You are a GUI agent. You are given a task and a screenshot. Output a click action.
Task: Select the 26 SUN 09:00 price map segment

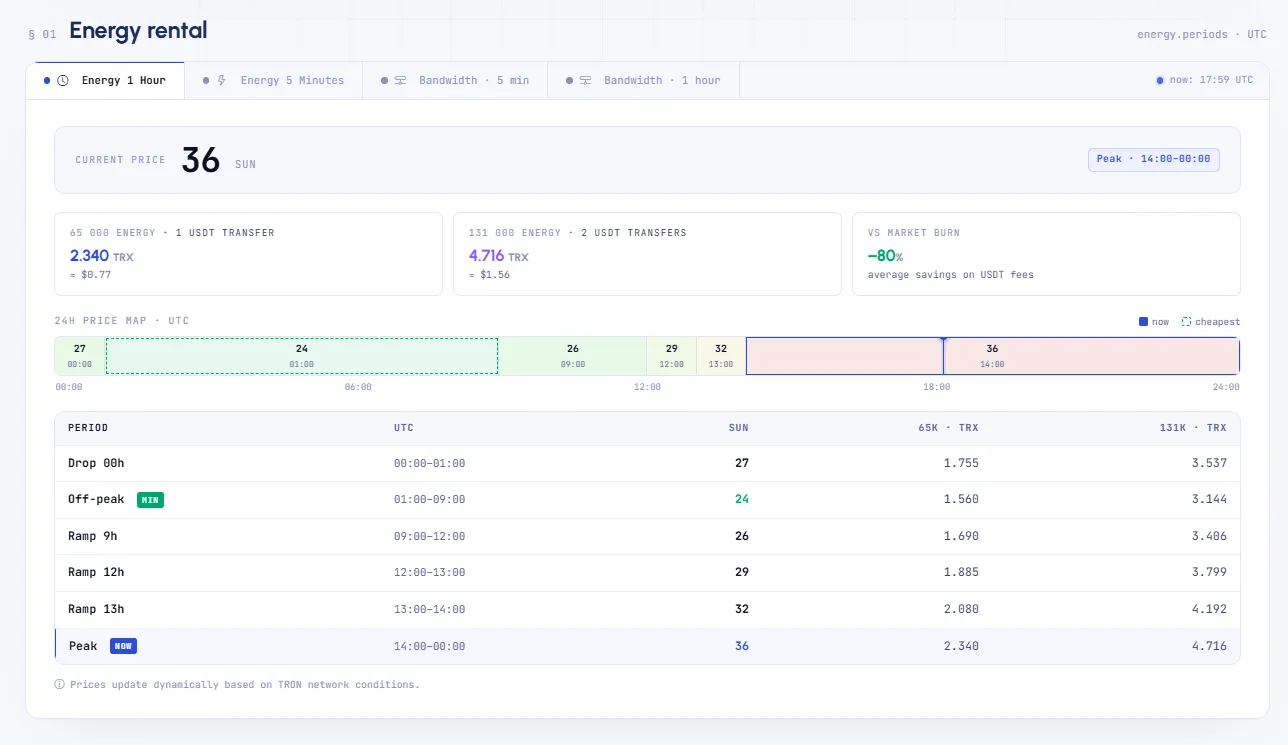click(x=572, y=356)
